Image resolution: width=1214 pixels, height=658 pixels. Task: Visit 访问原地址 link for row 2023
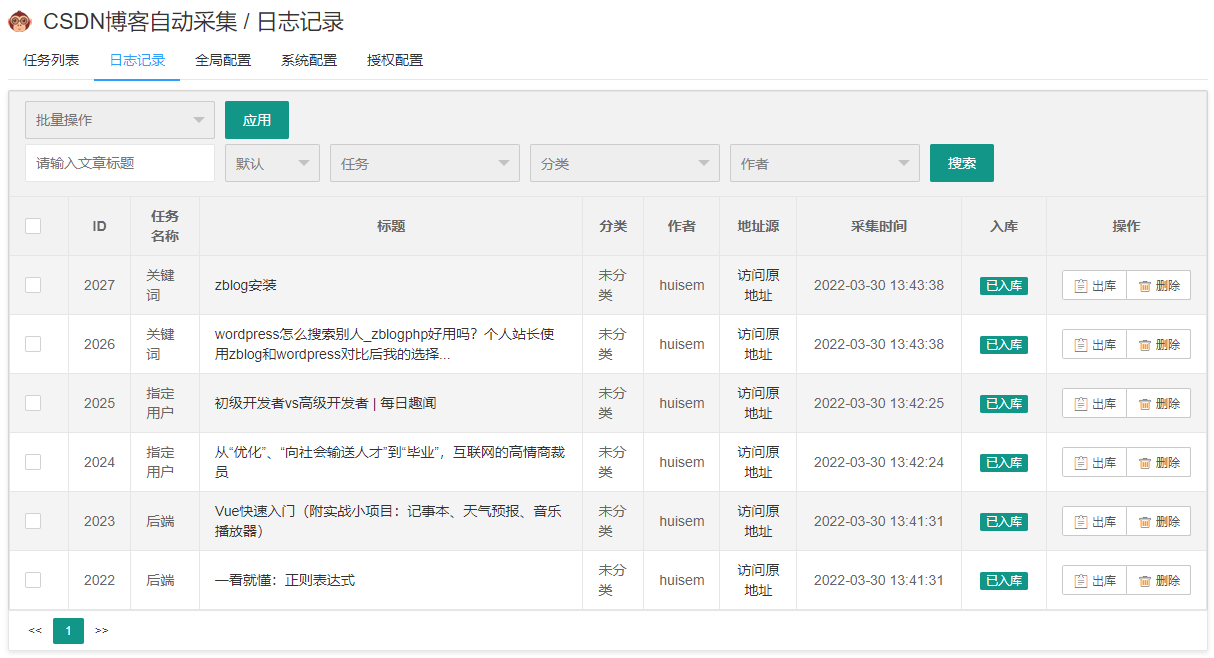(x=759, y=521)
